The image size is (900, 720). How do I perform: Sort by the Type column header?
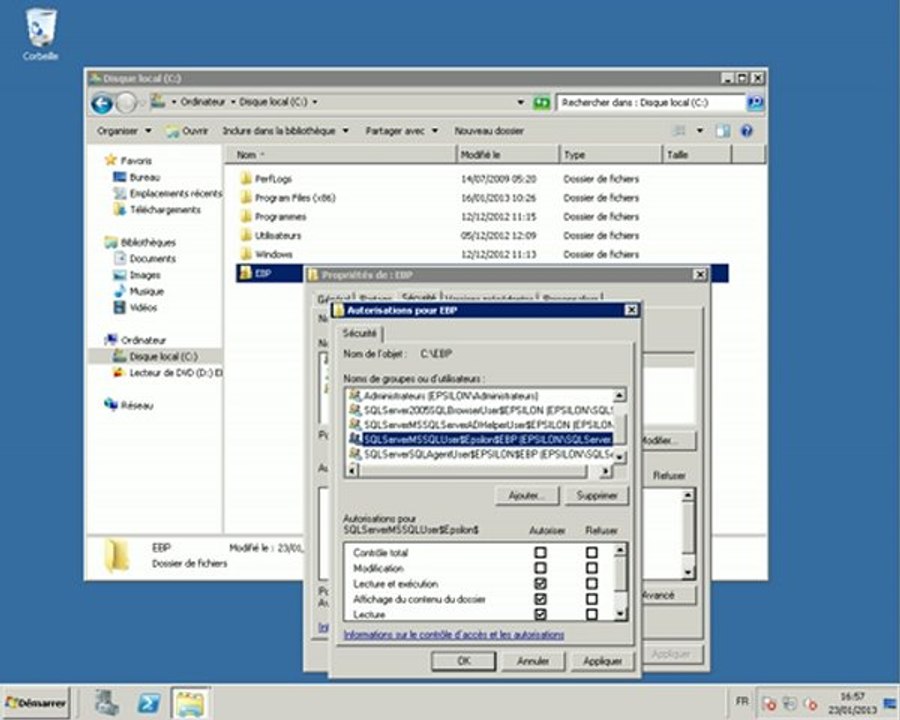[x=611, y=154]
